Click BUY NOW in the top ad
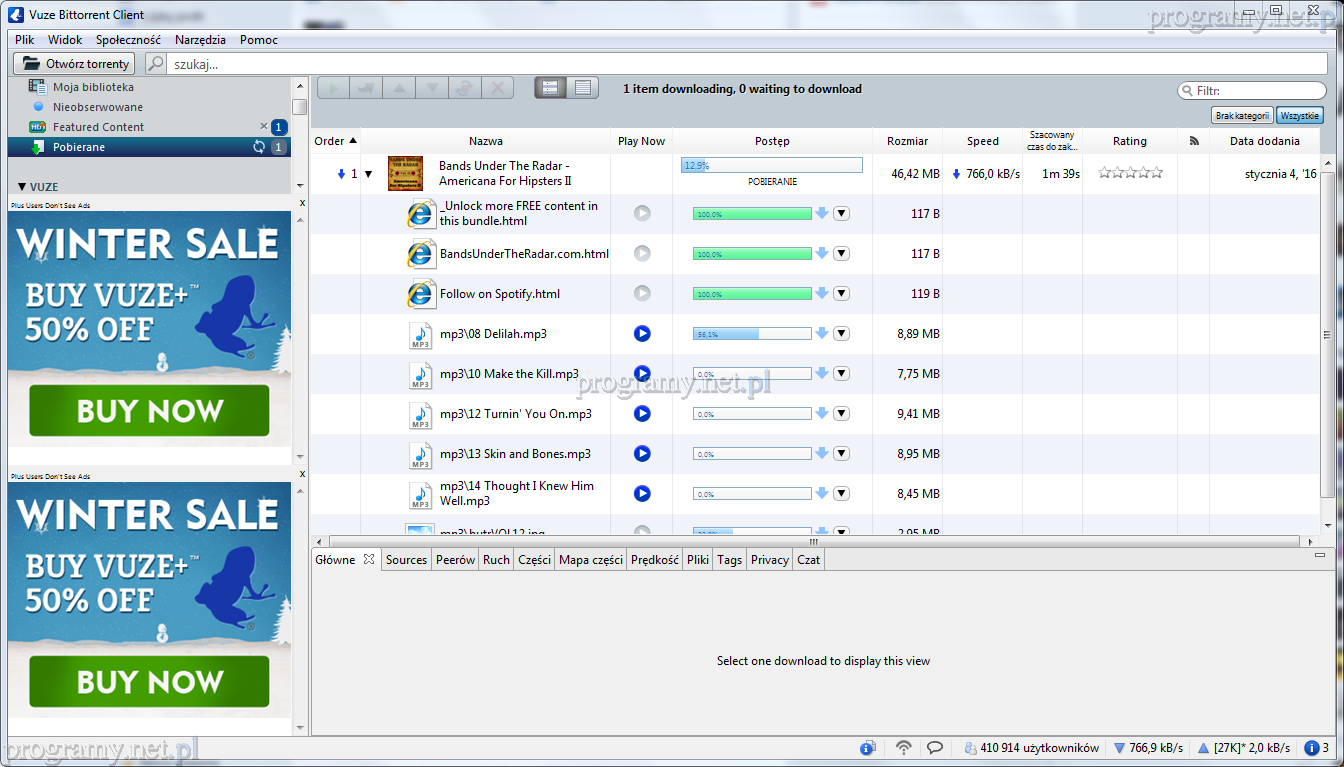Image resolution: width=1344 pixels, height=767 pixels. 149,411
